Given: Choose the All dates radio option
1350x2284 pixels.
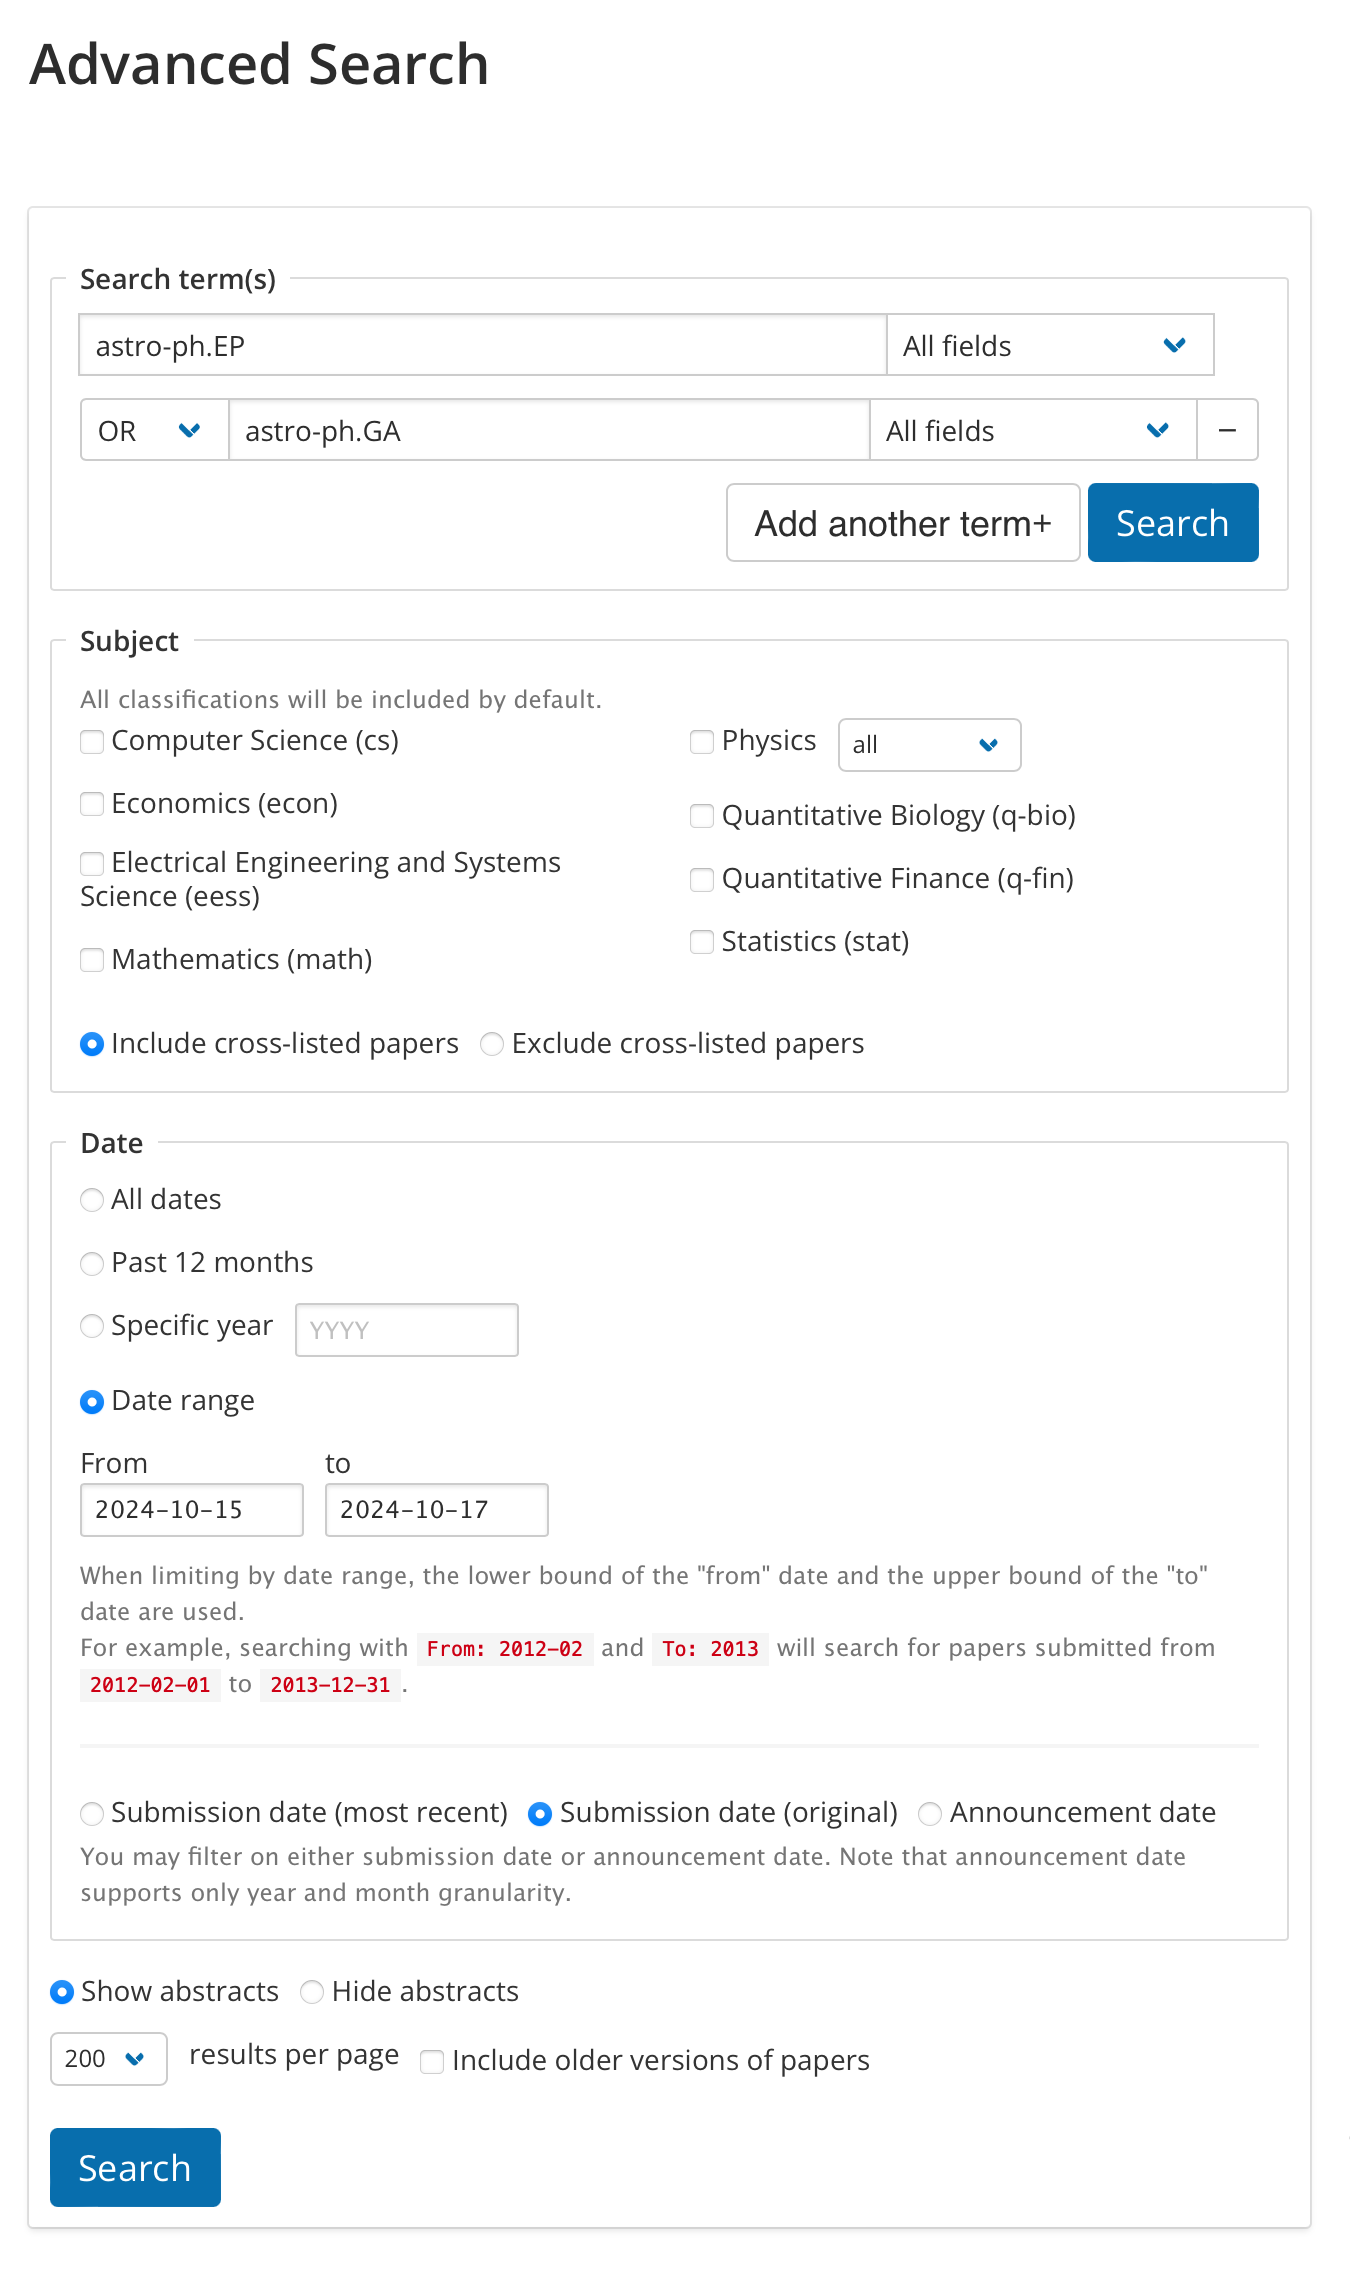Looking at the screenshot, I should tap(92, 1200).
